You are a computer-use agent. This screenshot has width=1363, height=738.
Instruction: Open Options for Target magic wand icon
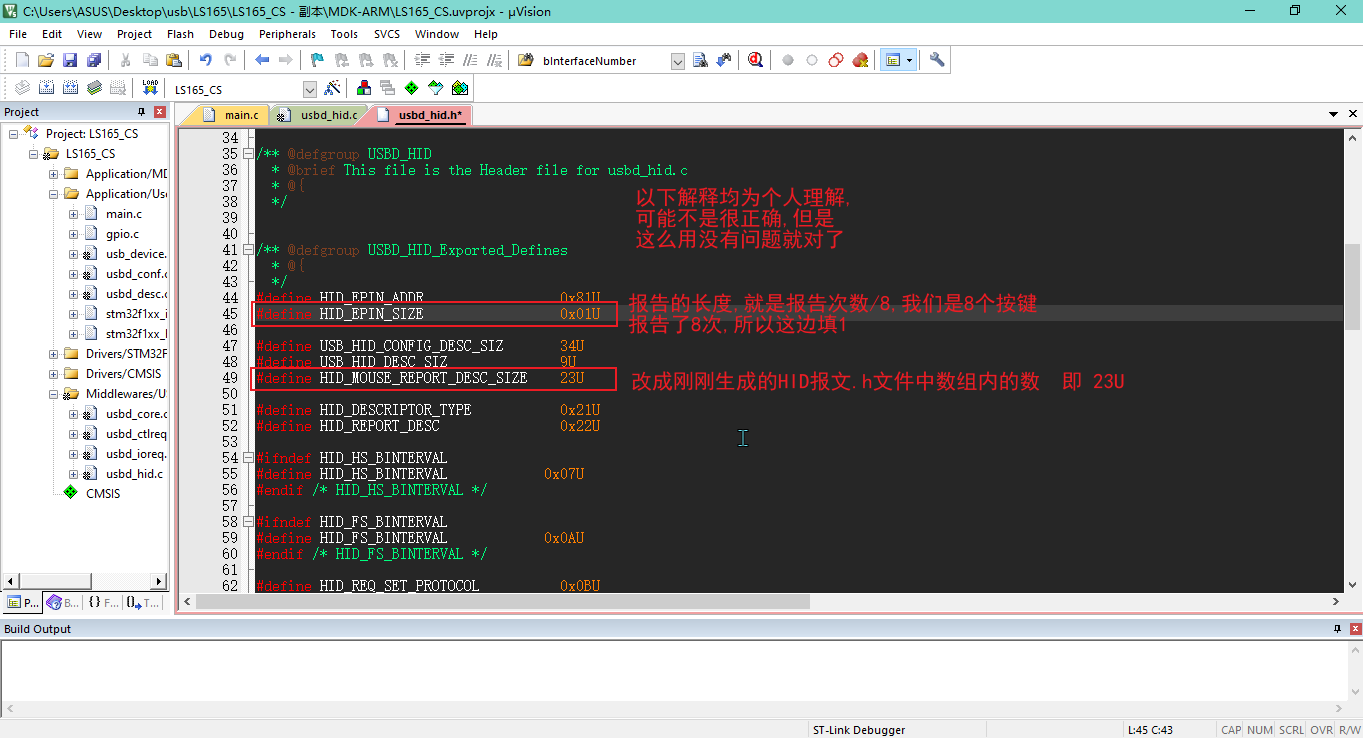332,88
